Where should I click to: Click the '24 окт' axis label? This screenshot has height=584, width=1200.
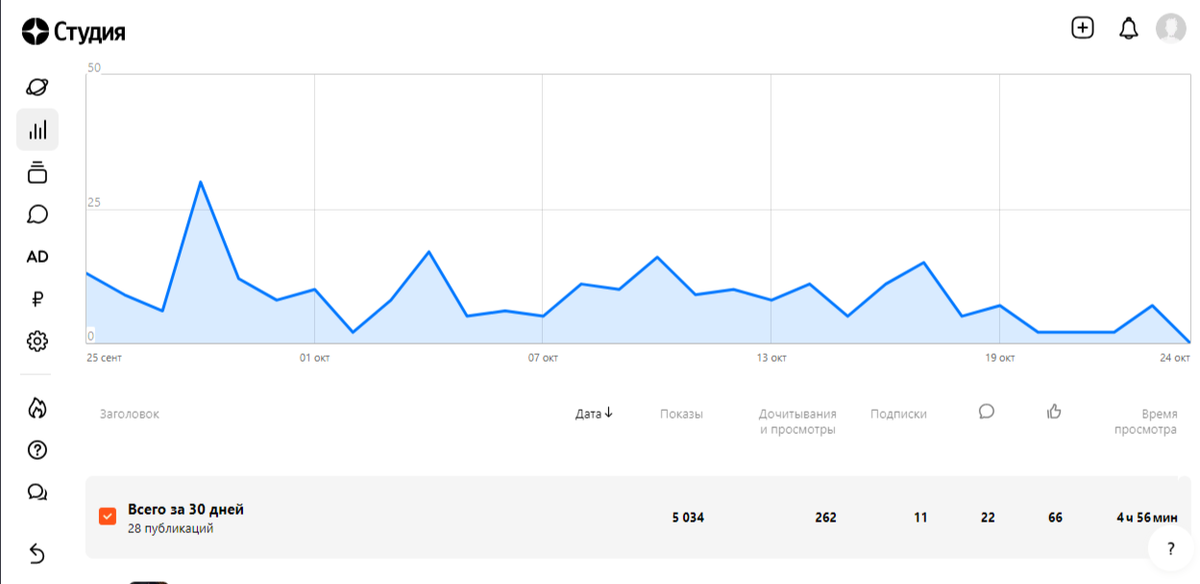(1175, 357)
